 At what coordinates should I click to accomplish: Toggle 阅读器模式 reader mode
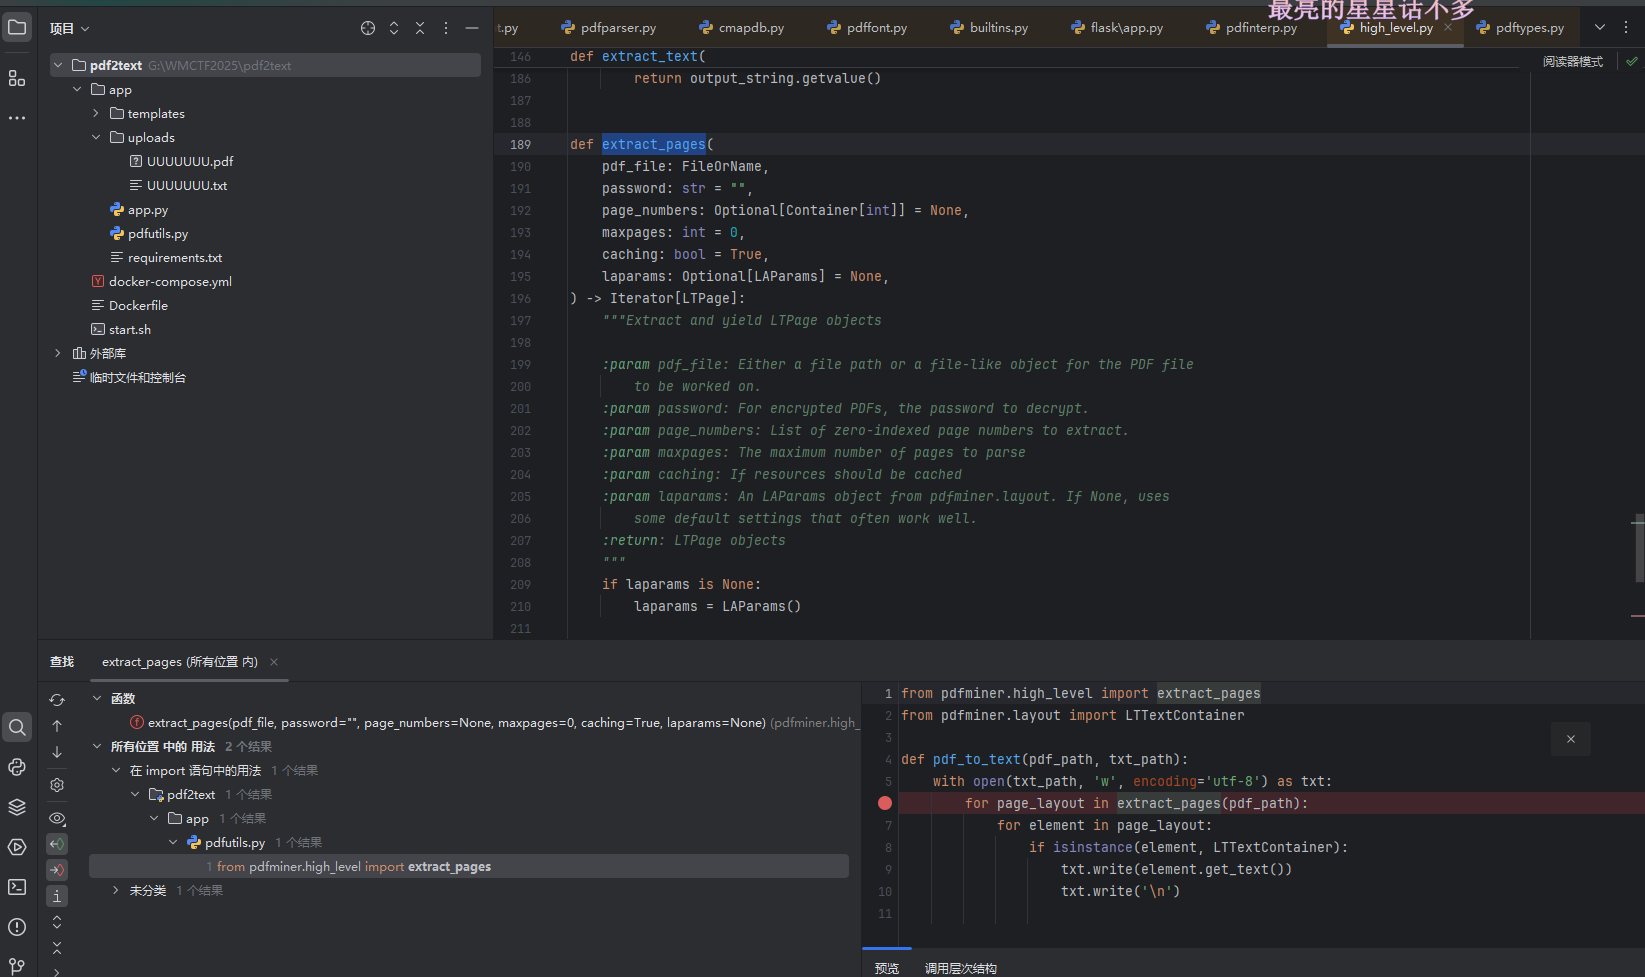point(1572,62)
